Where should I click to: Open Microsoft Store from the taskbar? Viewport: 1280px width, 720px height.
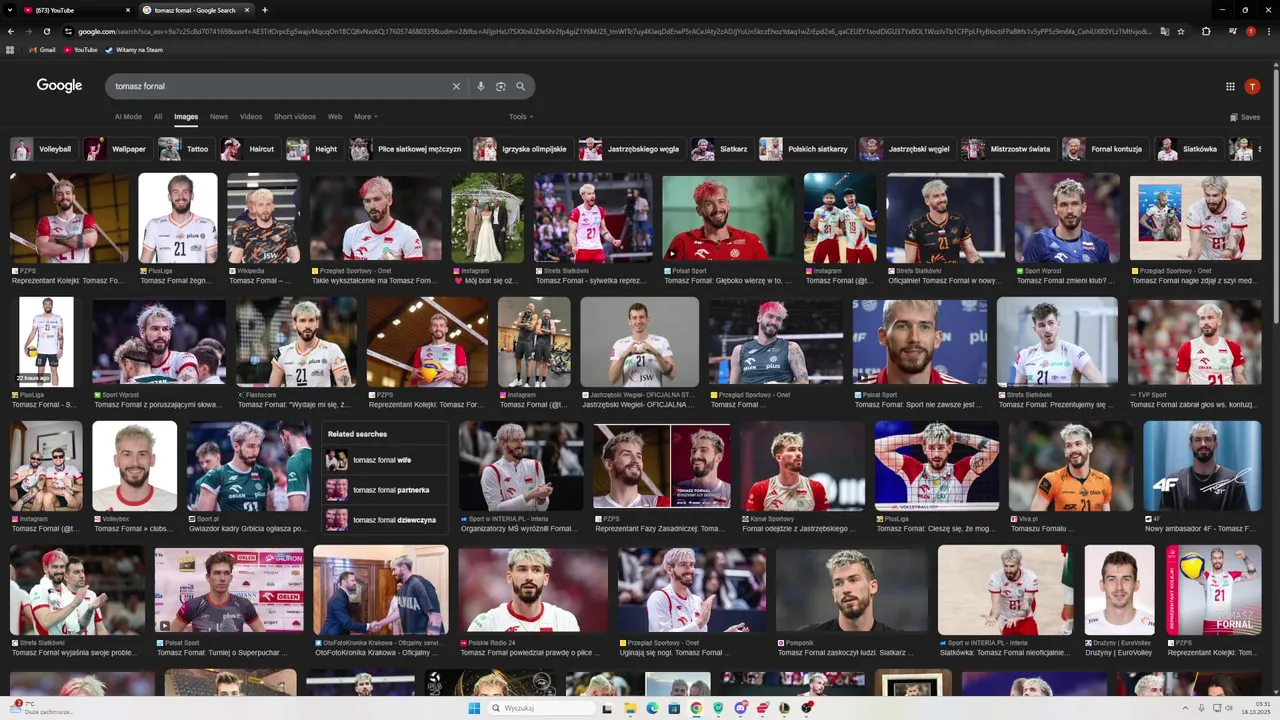[674, 708]
